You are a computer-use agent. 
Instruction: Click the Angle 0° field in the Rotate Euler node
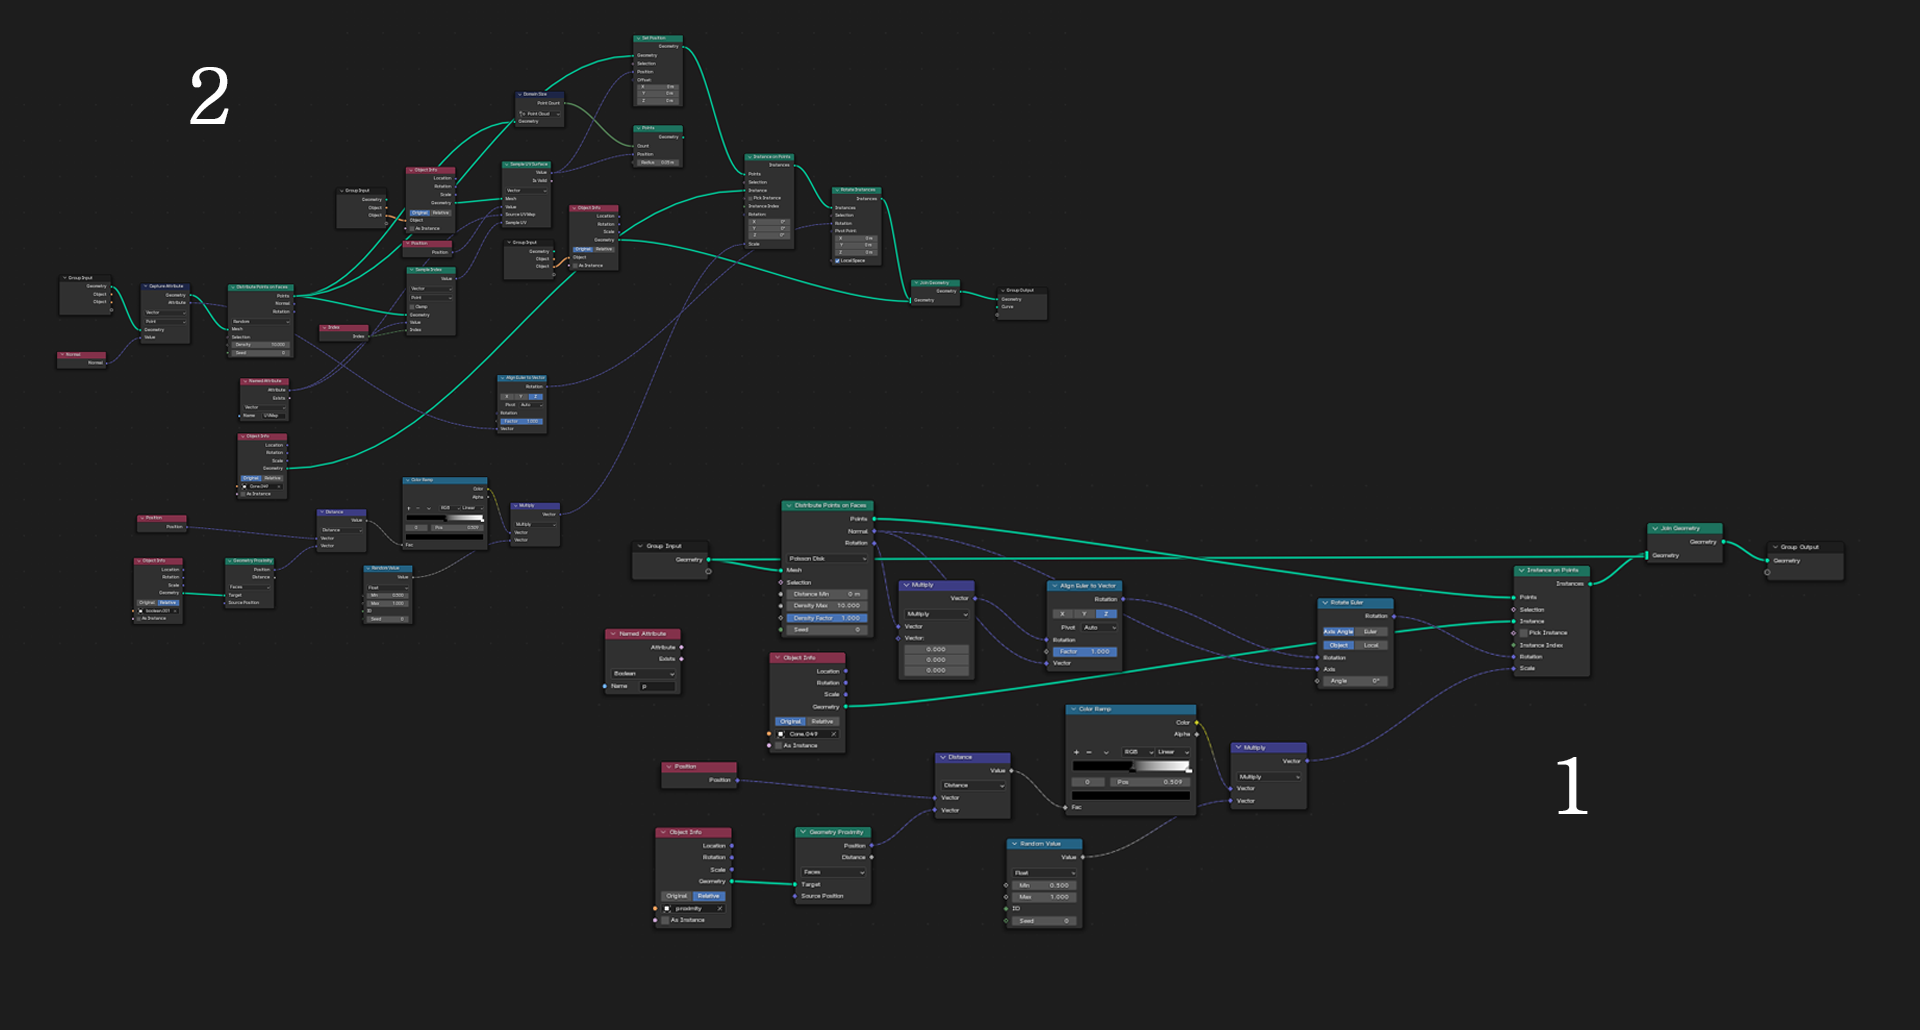pos(1355,681)
